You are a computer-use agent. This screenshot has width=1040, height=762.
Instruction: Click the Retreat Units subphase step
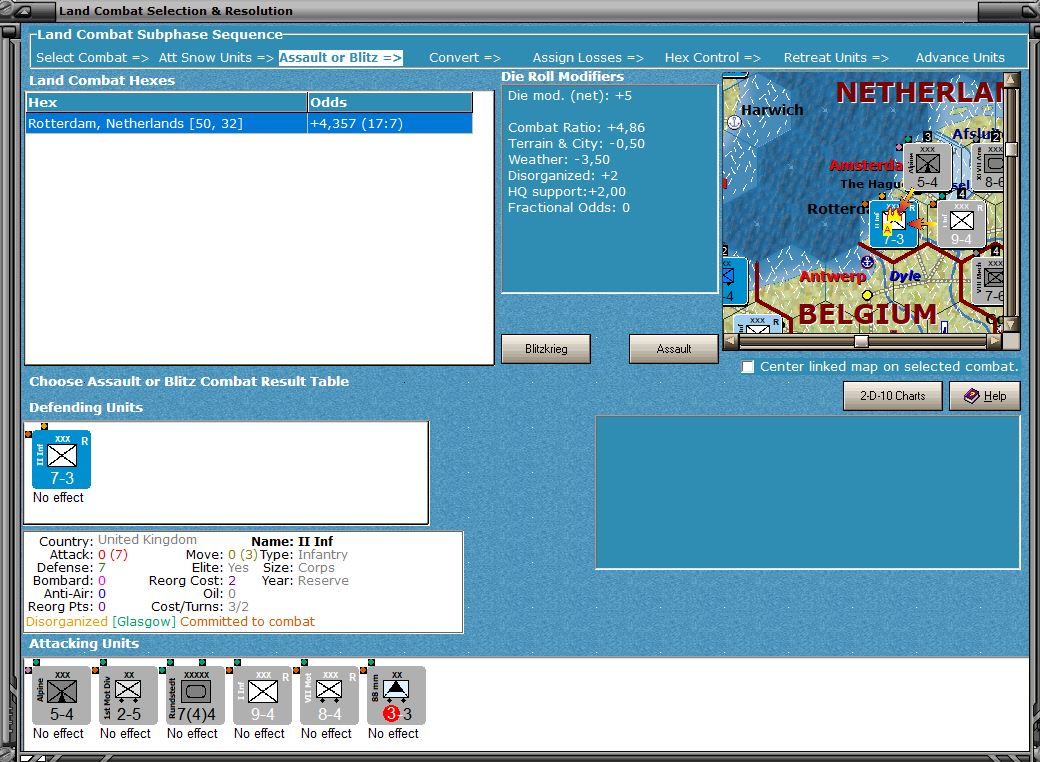pyautogui.click(x=836, y=58)
